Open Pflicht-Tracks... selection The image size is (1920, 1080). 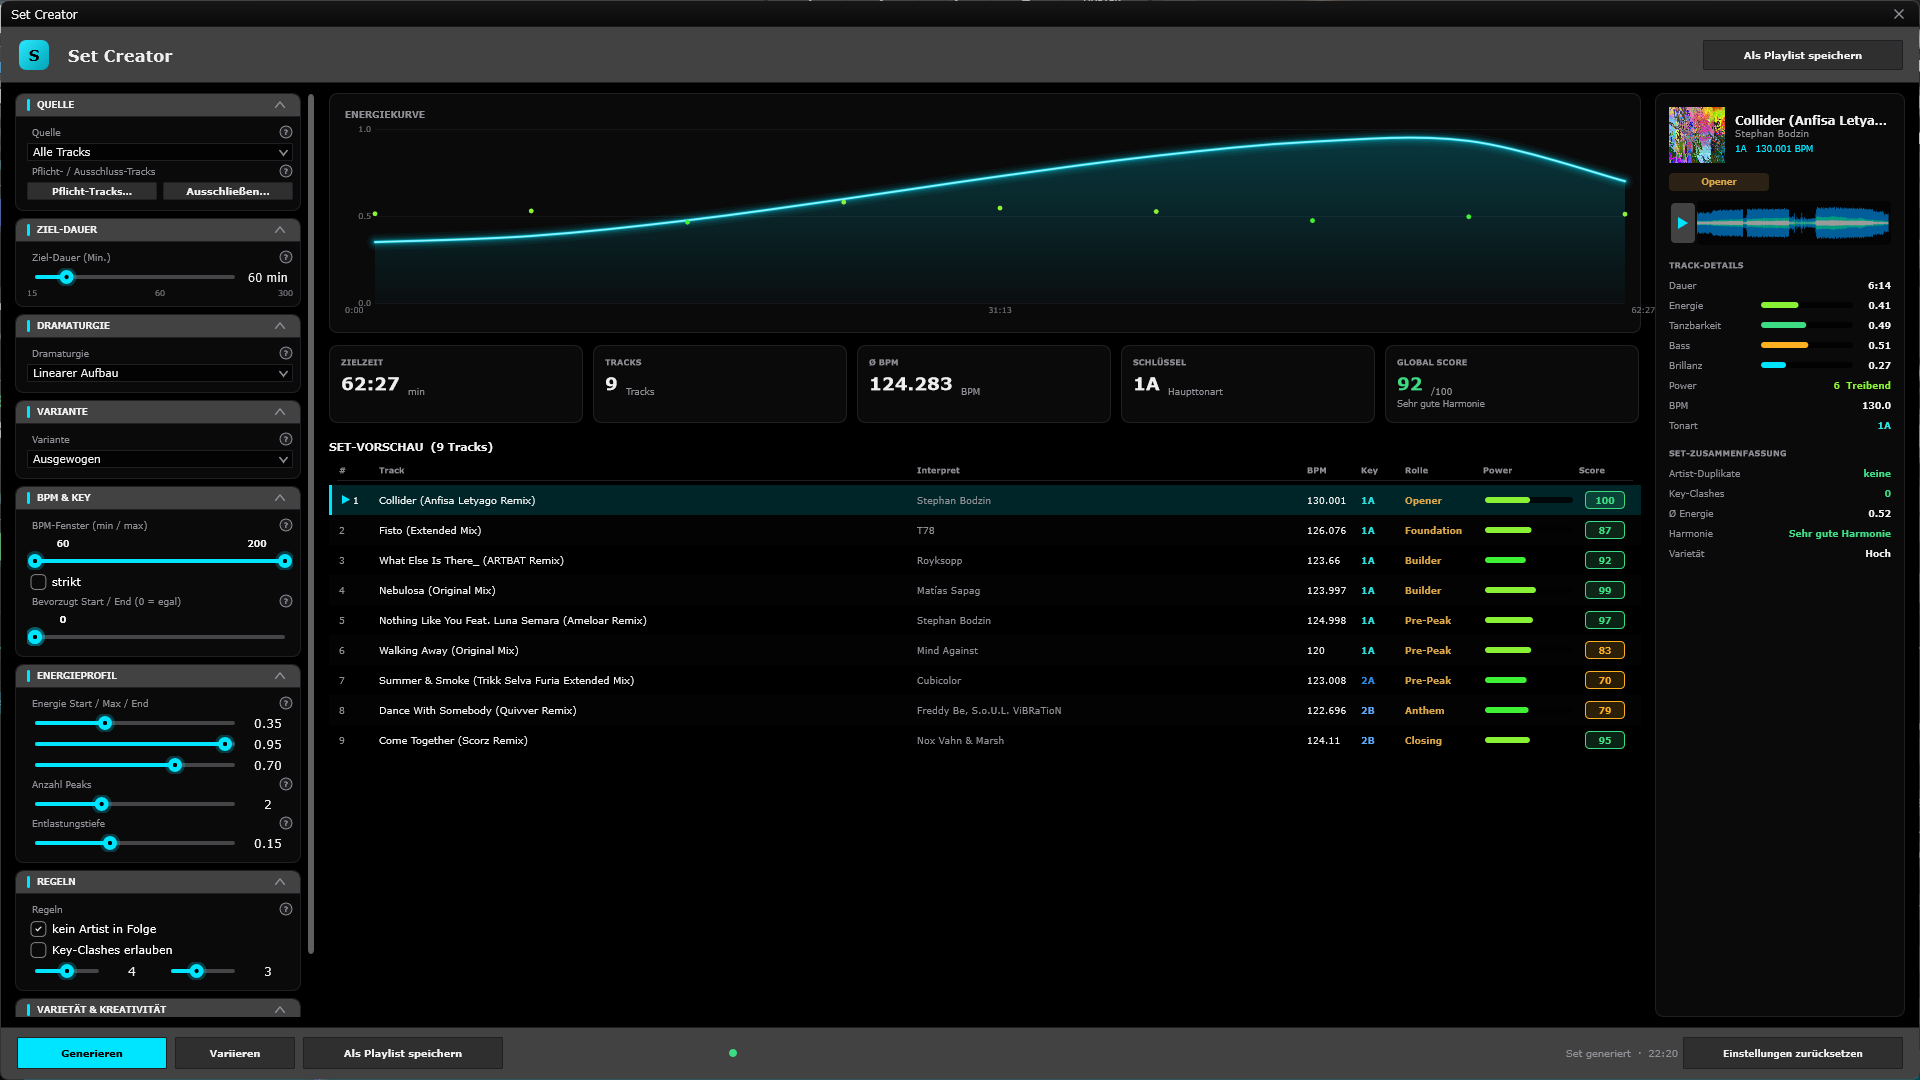(x=92, y=191)
